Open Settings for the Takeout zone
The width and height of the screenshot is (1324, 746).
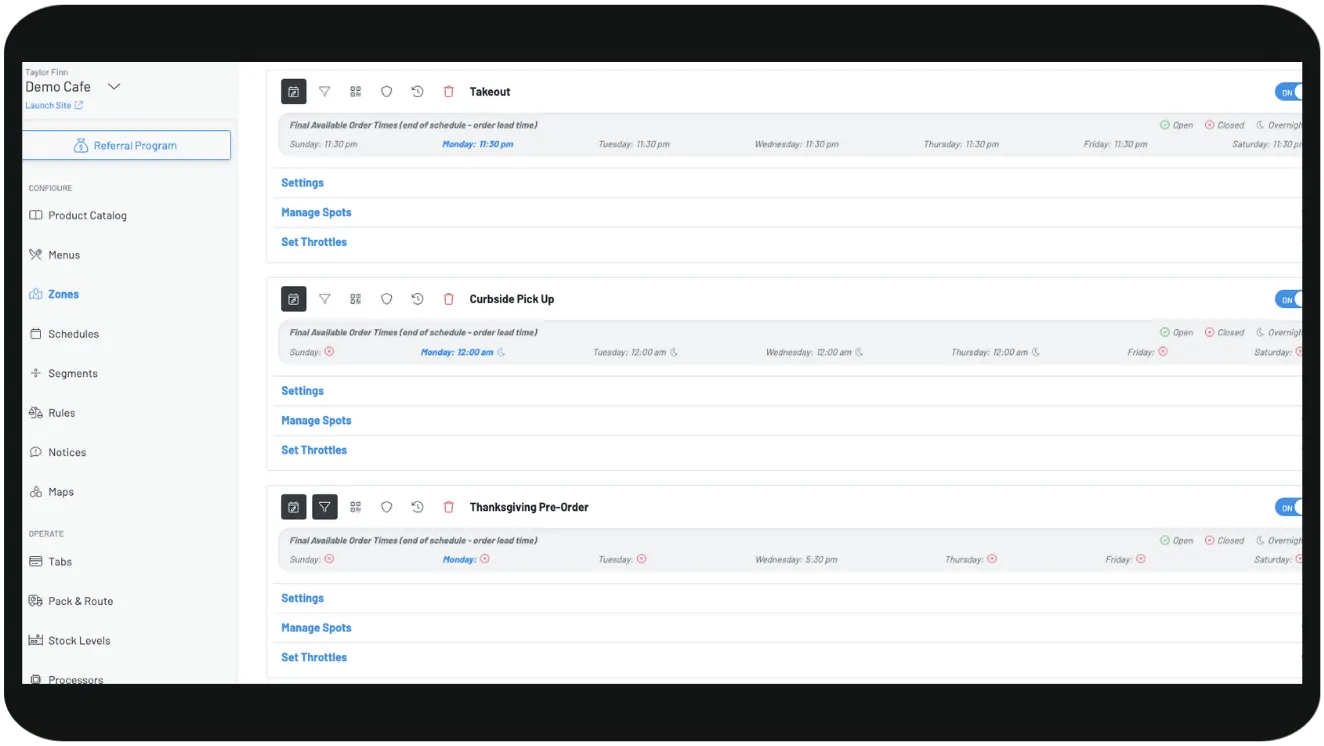pyautogui.click(x=302, y=183)
